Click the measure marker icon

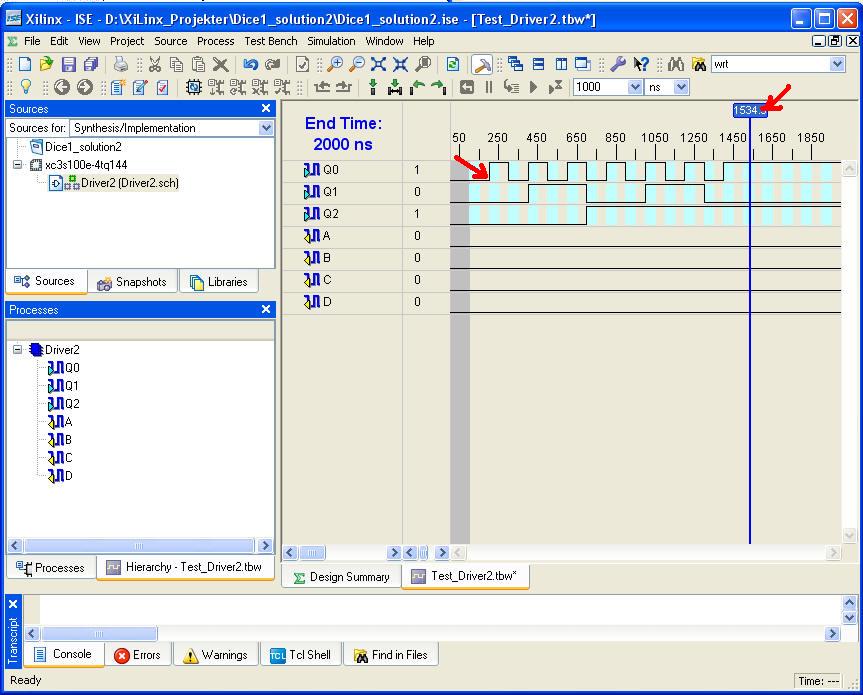coord(395,87)
